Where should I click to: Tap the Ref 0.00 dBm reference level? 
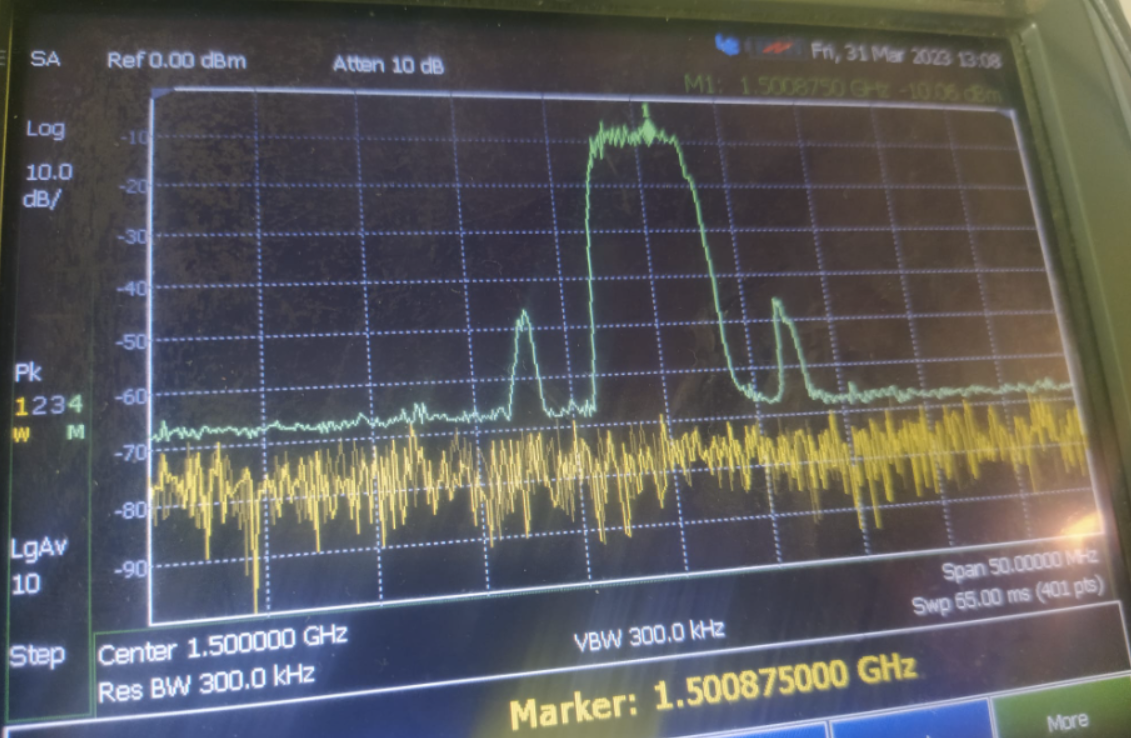(x=175, y=61)
